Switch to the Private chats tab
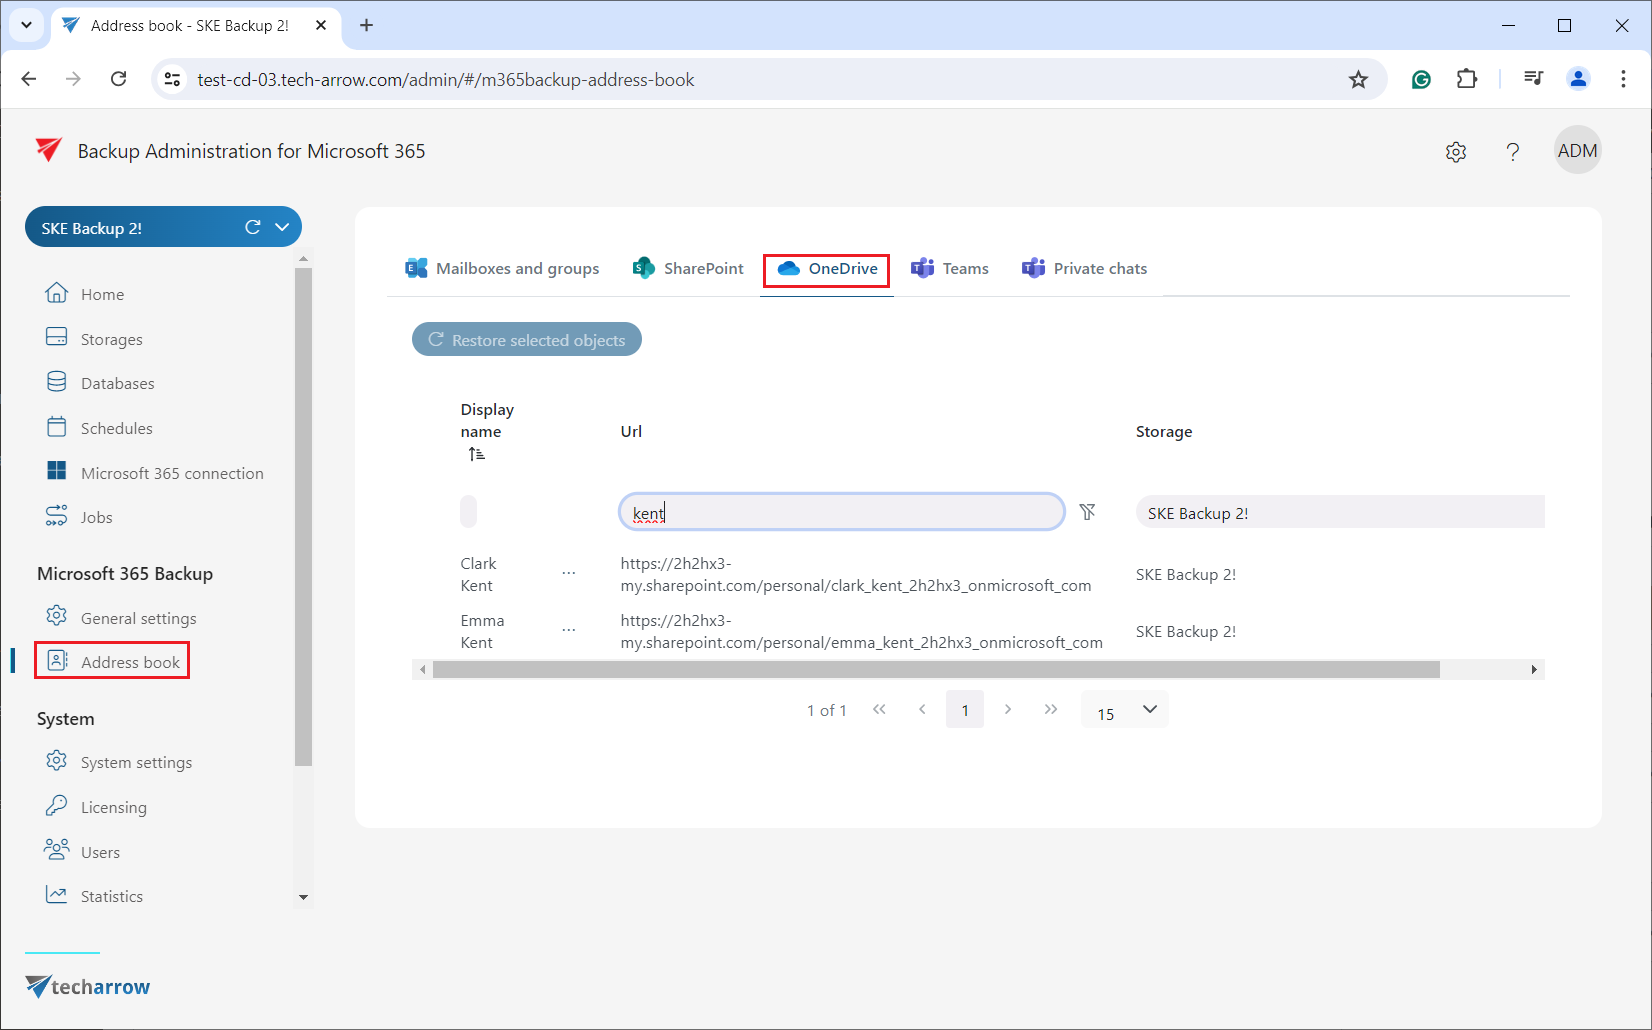 (1085, 269)
